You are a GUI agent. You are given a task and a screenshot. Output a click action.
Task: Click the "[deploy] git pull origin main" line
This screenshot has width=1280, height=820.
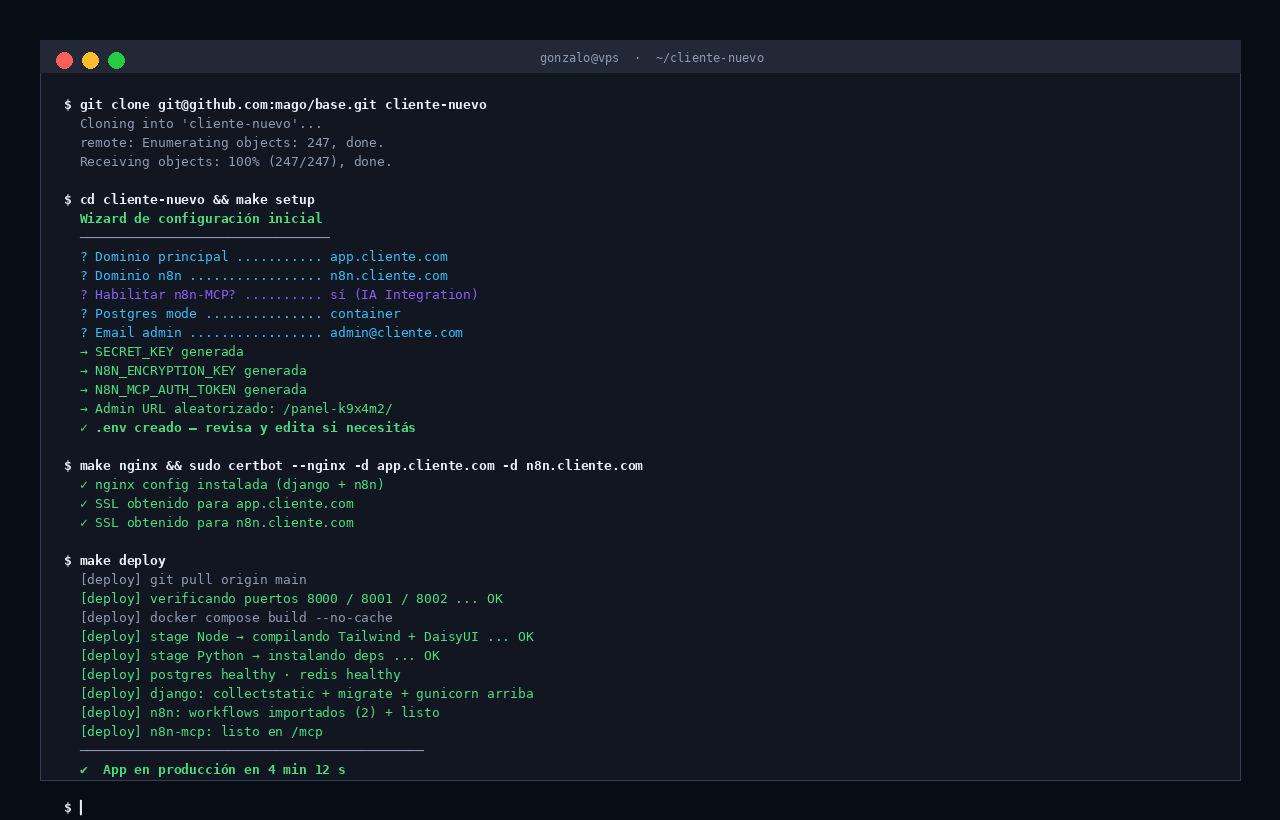(193, 580)
